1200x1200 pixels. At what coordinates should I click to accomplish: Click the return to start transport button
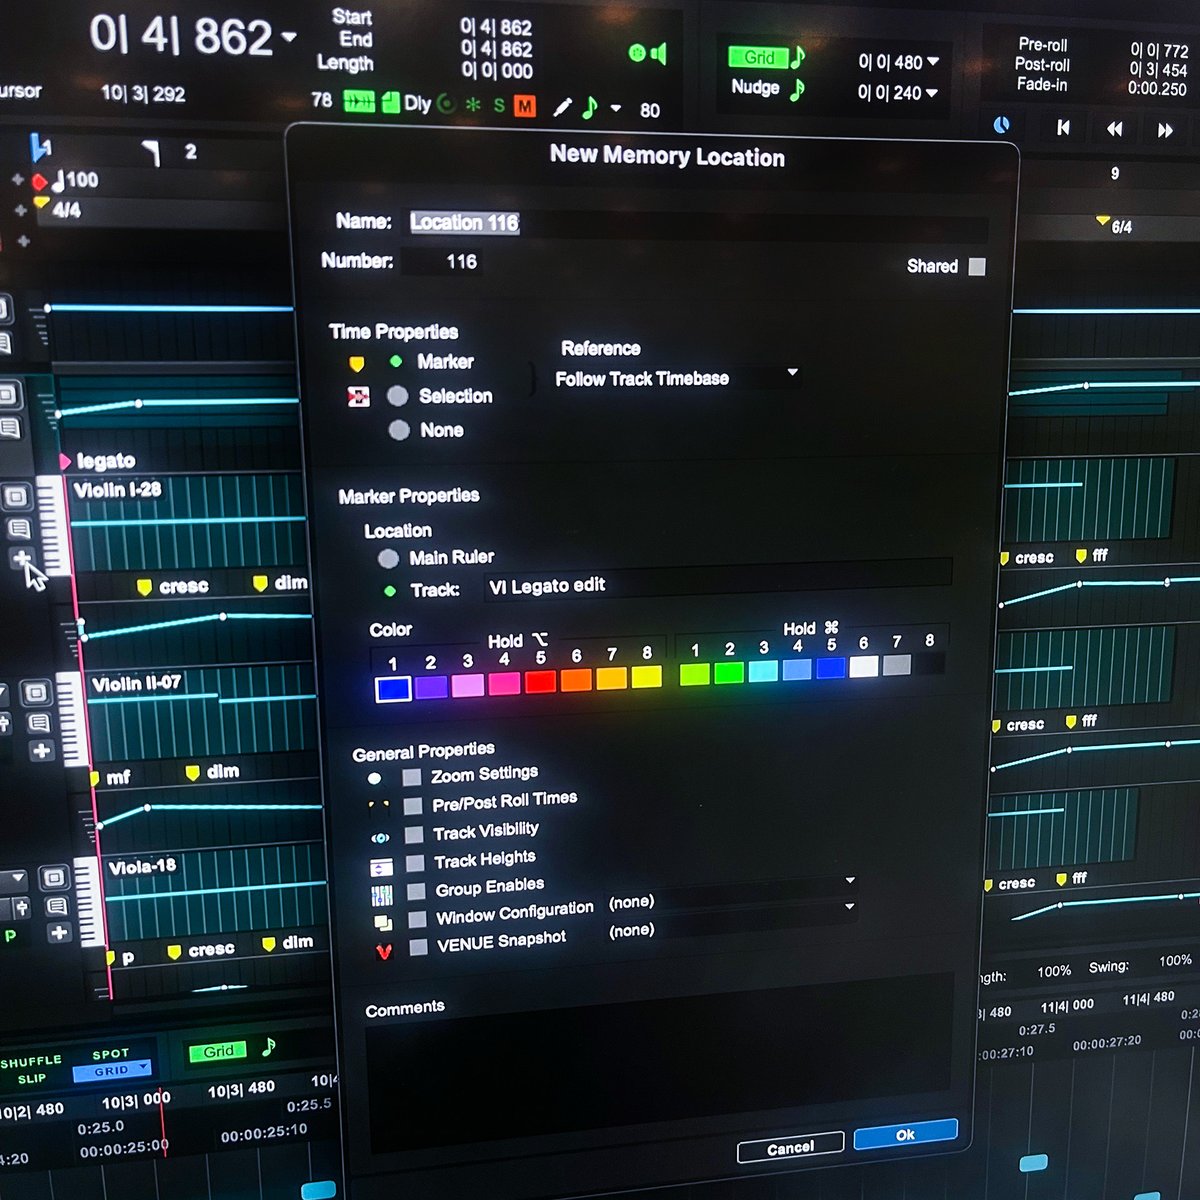(1063, 127)
